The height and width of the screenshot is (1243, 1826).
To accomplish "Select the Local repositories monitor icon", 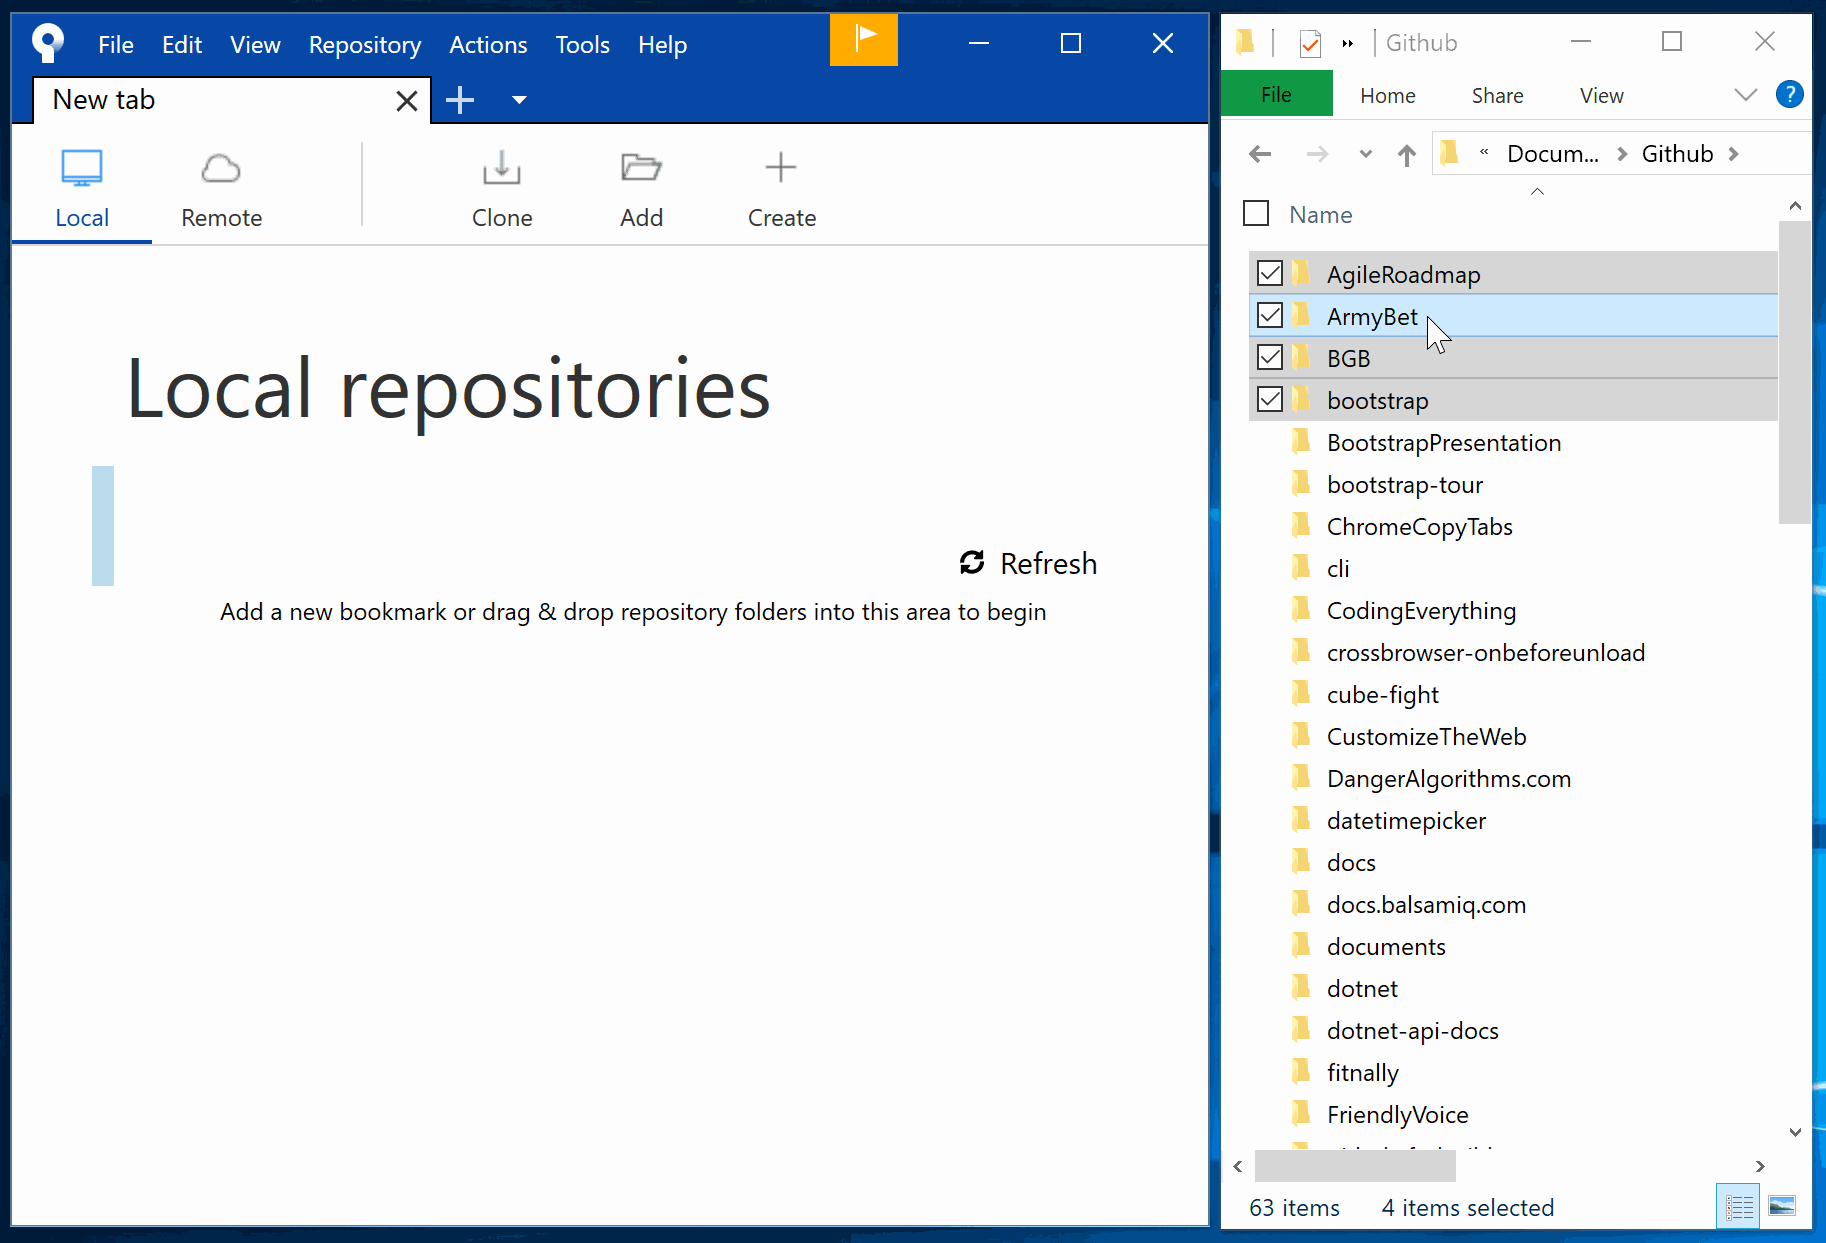I will tap(82, 168).
